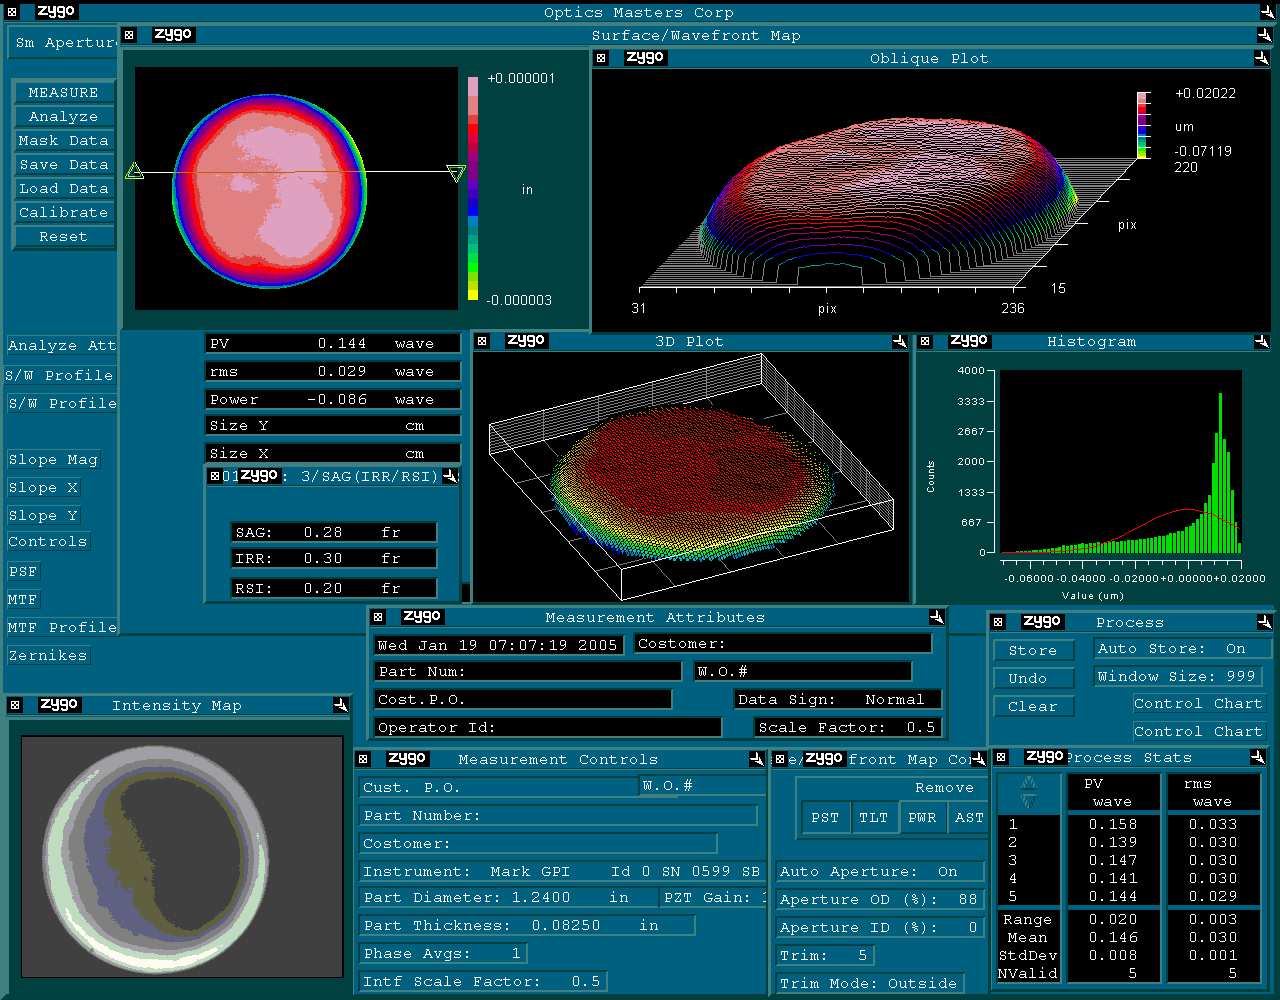Screen dimensions: 1280x1000
Task: Click the Analyze button
Action: coord(64,116)
